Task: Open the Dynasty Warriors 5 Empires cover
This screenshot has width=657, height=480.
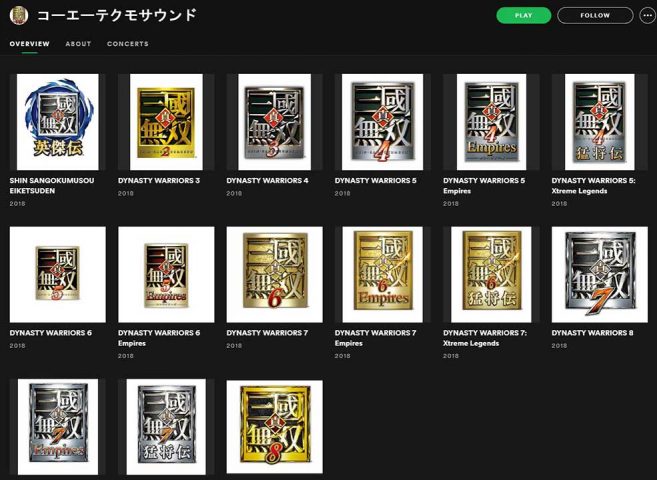Action: pos(491,122)
